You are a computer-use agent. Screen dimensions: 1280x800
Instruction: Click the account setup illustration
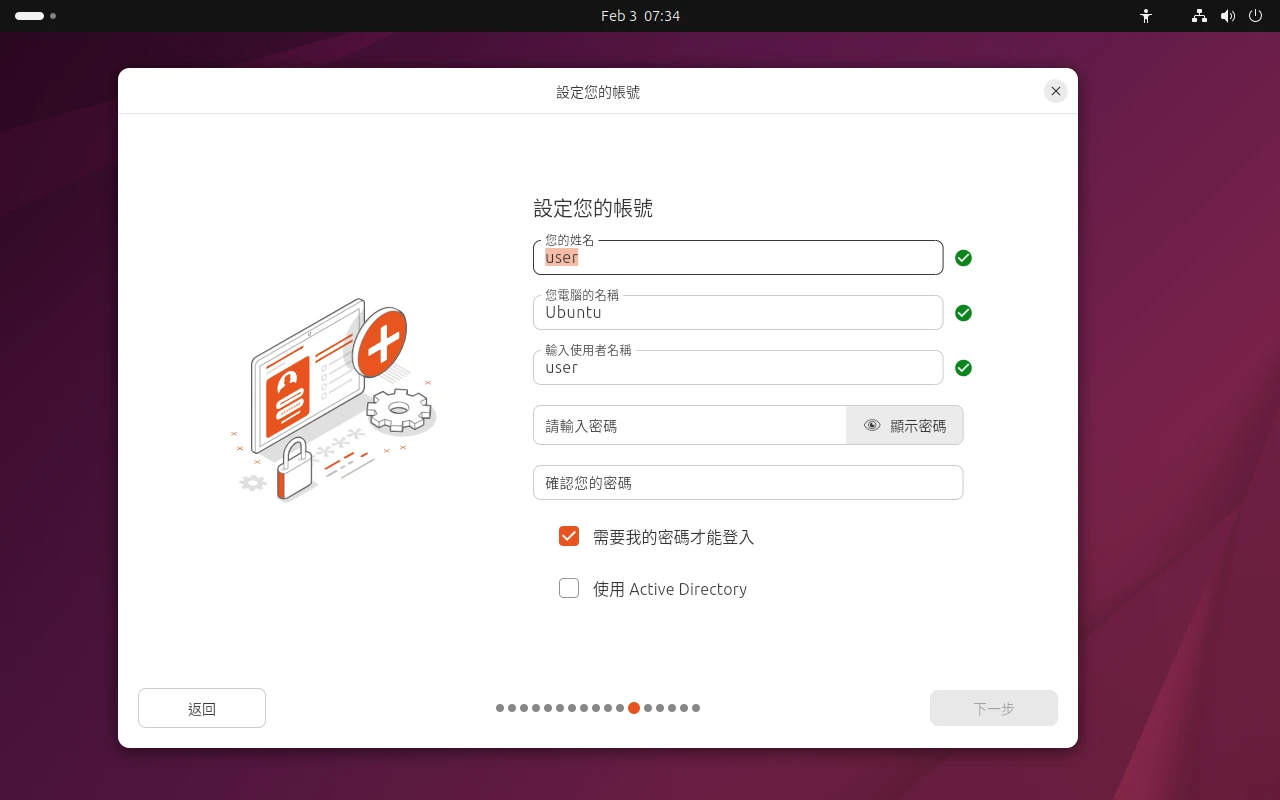point(334,402)
